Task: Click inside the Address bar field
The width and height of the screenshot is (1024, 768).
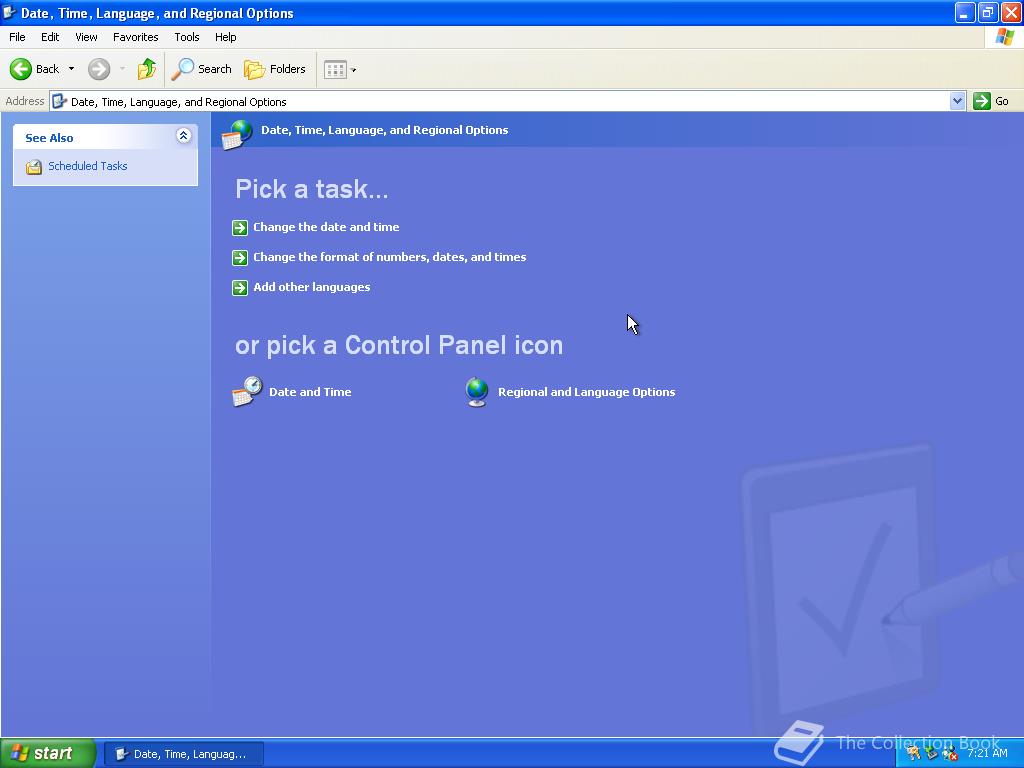Action: pyautogui.click(x=507, y=101)
